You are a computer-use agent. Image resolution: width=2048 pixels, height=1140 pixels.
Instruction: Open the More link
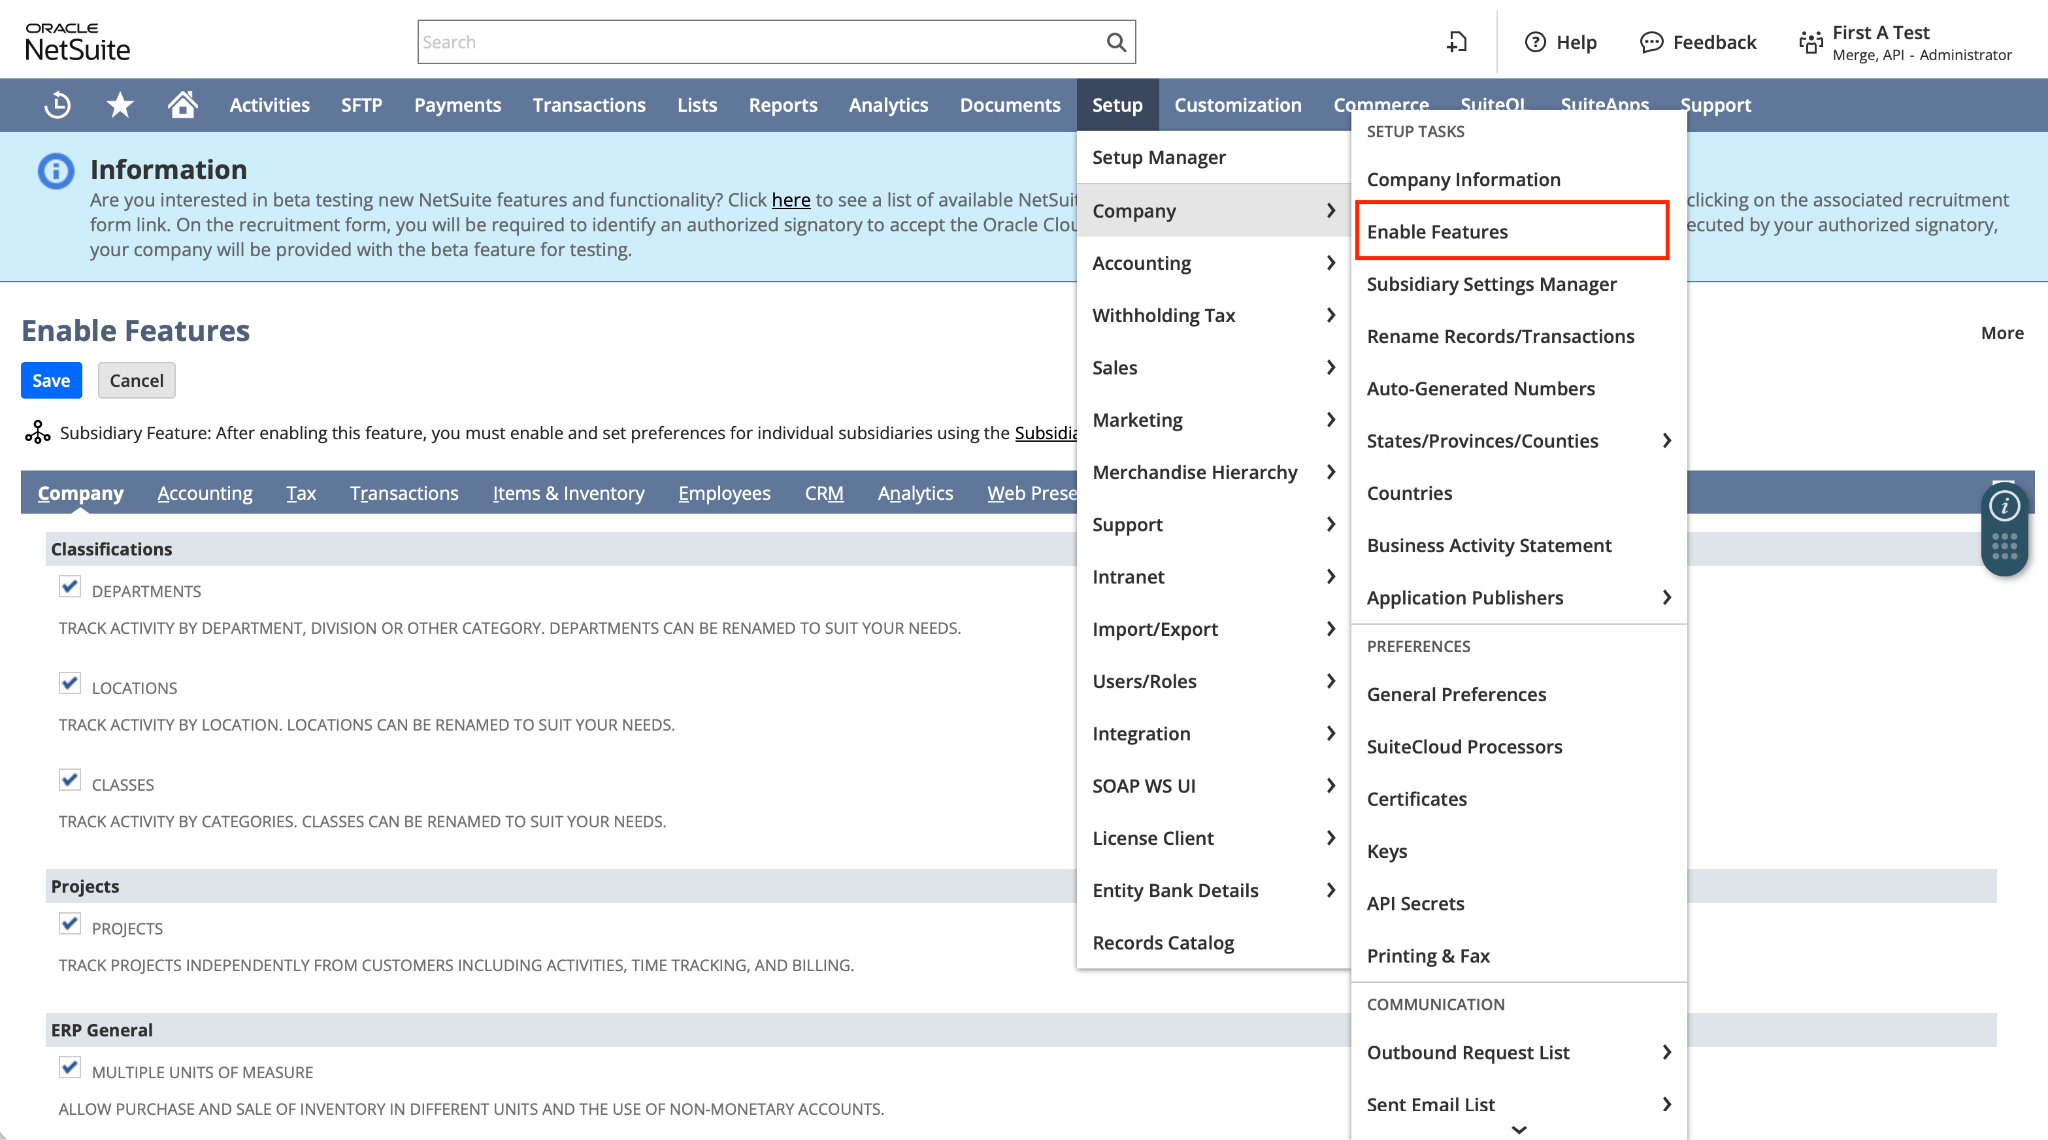click(2002, 333)
